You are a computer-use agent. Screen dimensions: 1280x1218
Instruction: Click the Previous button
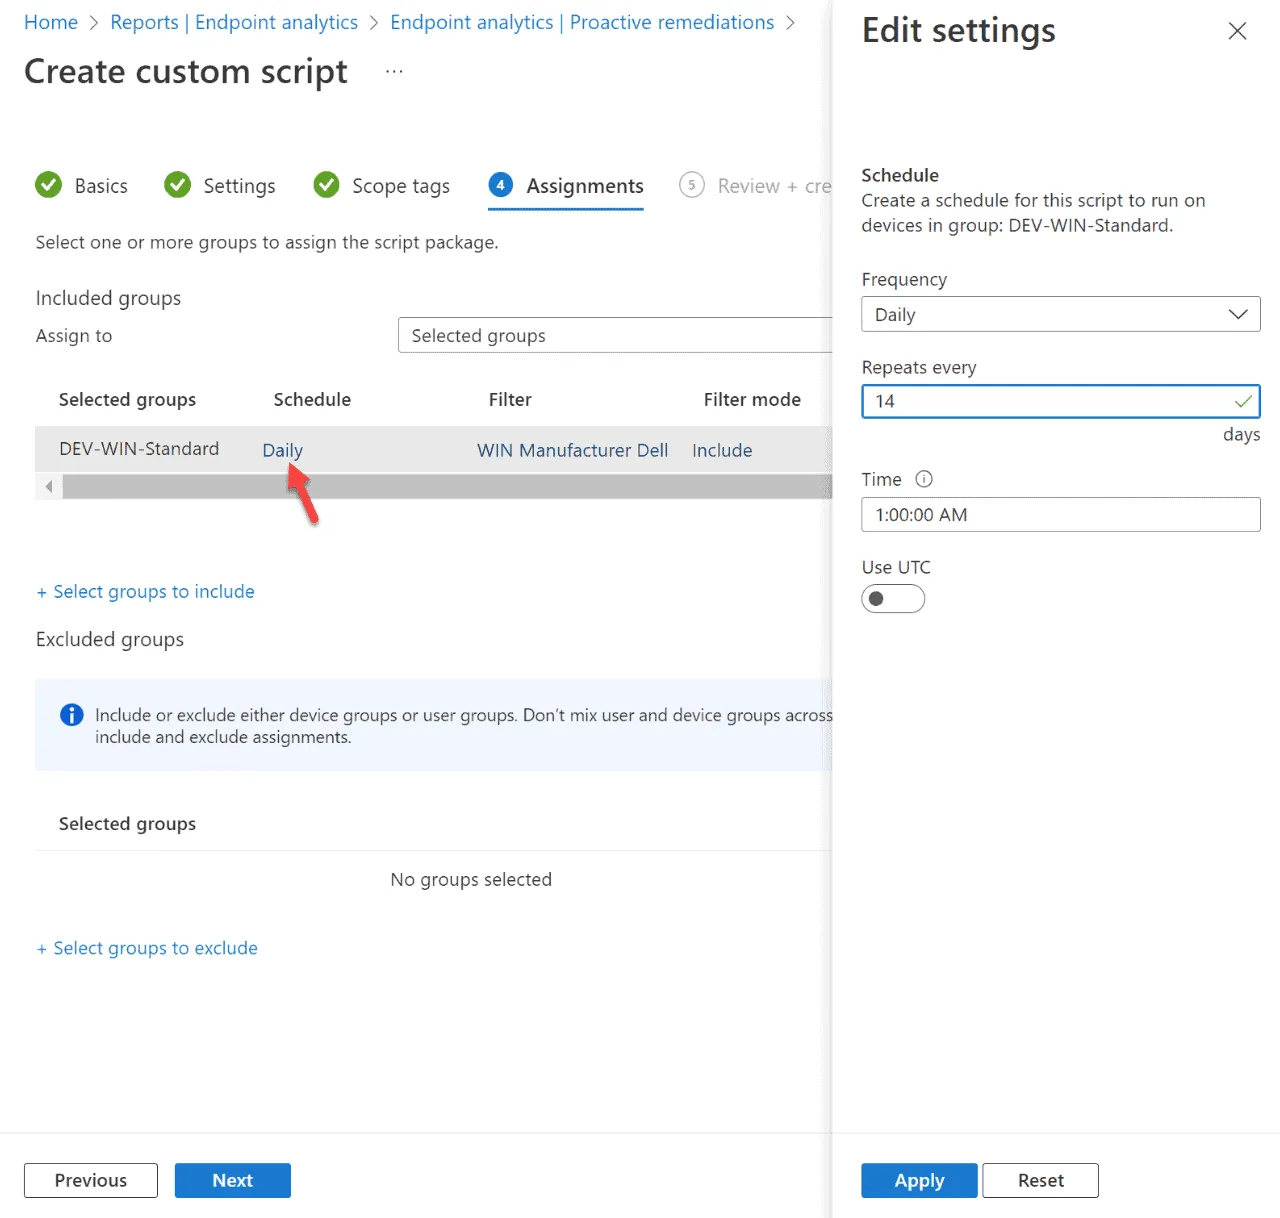pyautogui.click(x=91, y=1180)
